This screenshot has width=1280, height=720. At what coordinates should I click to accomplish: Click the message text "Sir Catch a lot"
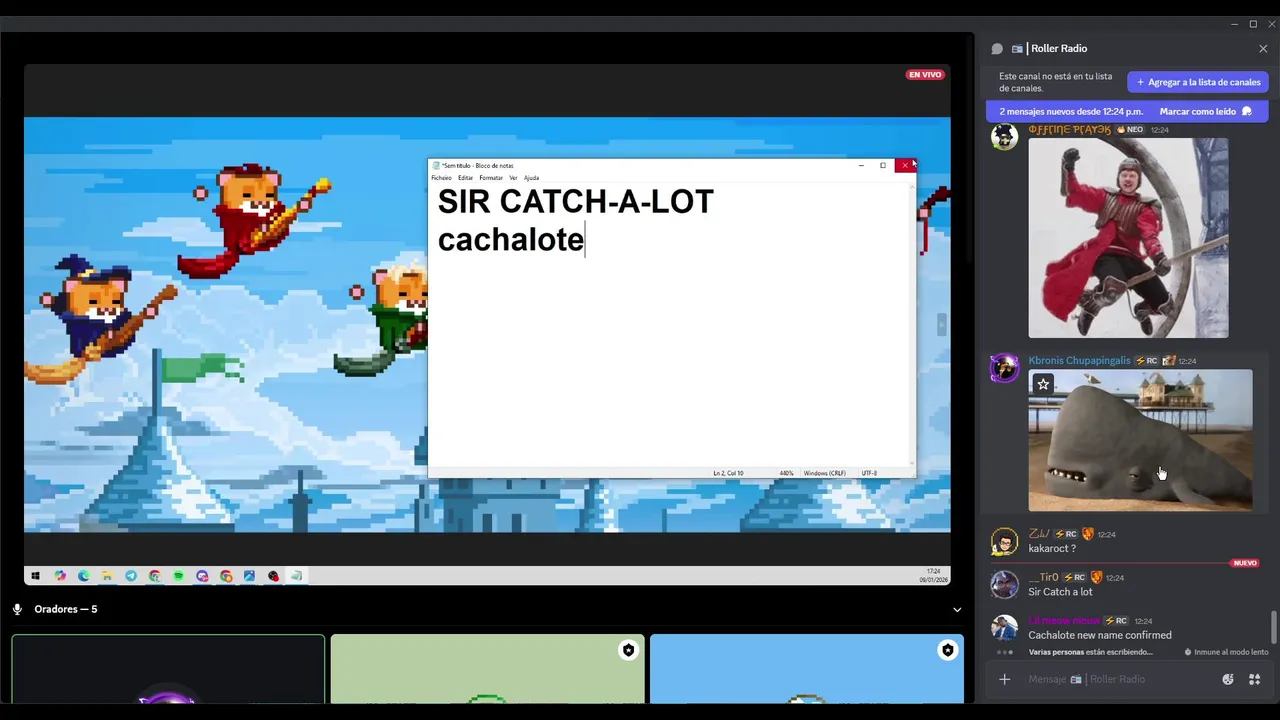point(1060,592)
